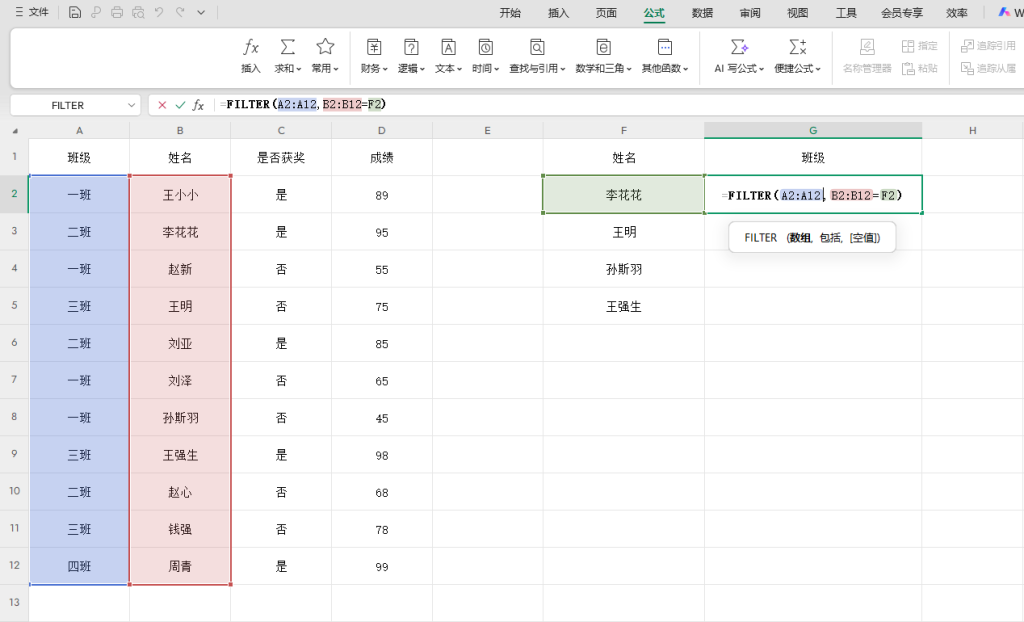Image resolution: width=1024 pixels, height=622 pixels.
Task: Open the 时间 functions icon
Action: pos(486,47)
